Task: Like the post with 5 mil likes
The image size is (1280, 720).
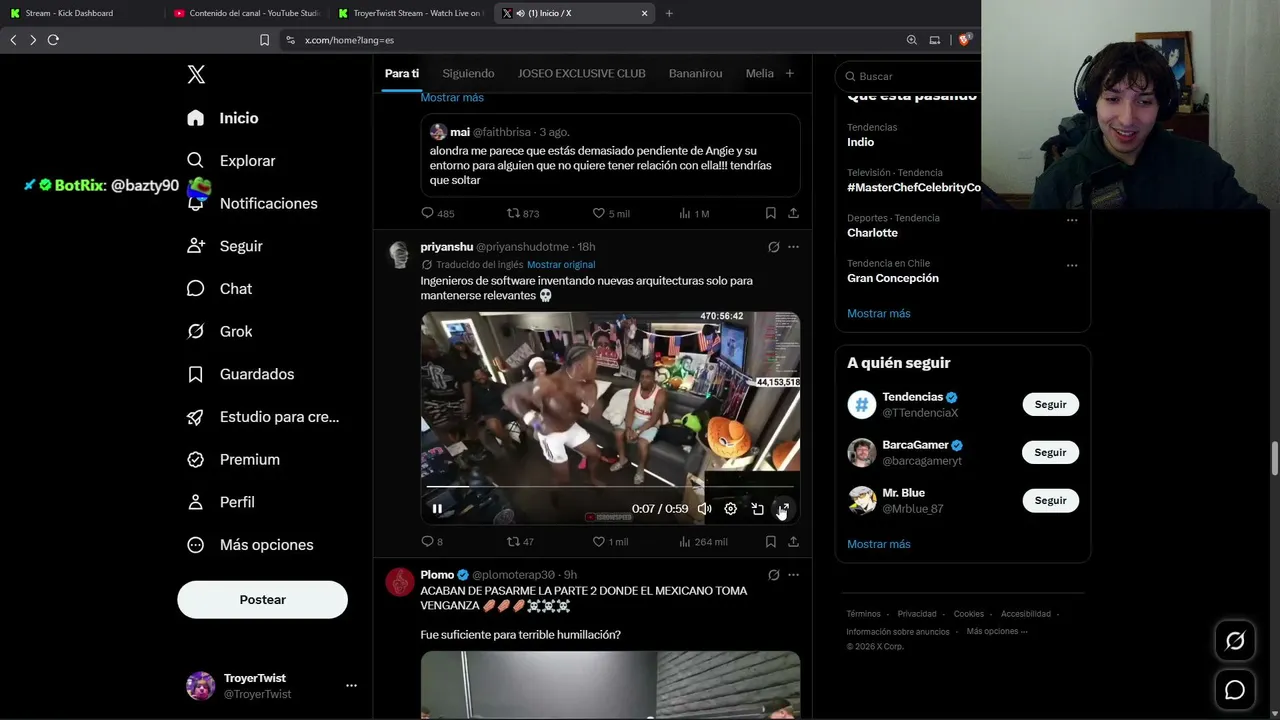Action: [611, 213]
